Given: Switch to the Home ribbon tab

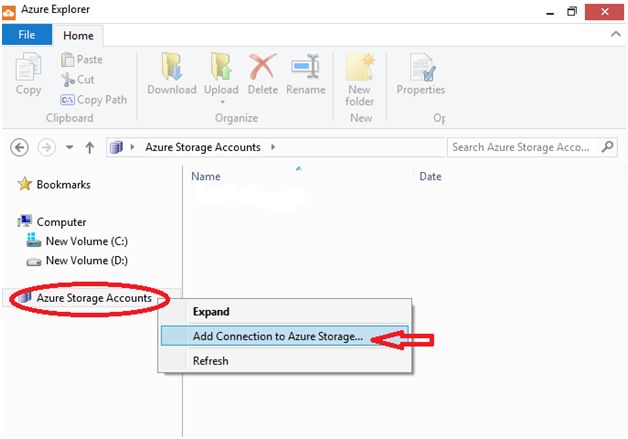Looking at the screenshot, I should point(78,36).
